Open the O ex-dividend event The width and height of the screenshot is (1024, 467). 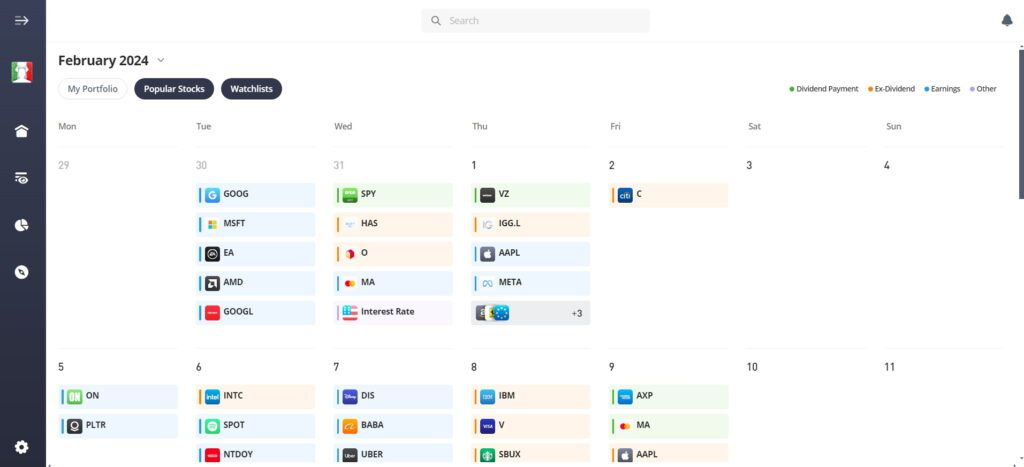393,254
